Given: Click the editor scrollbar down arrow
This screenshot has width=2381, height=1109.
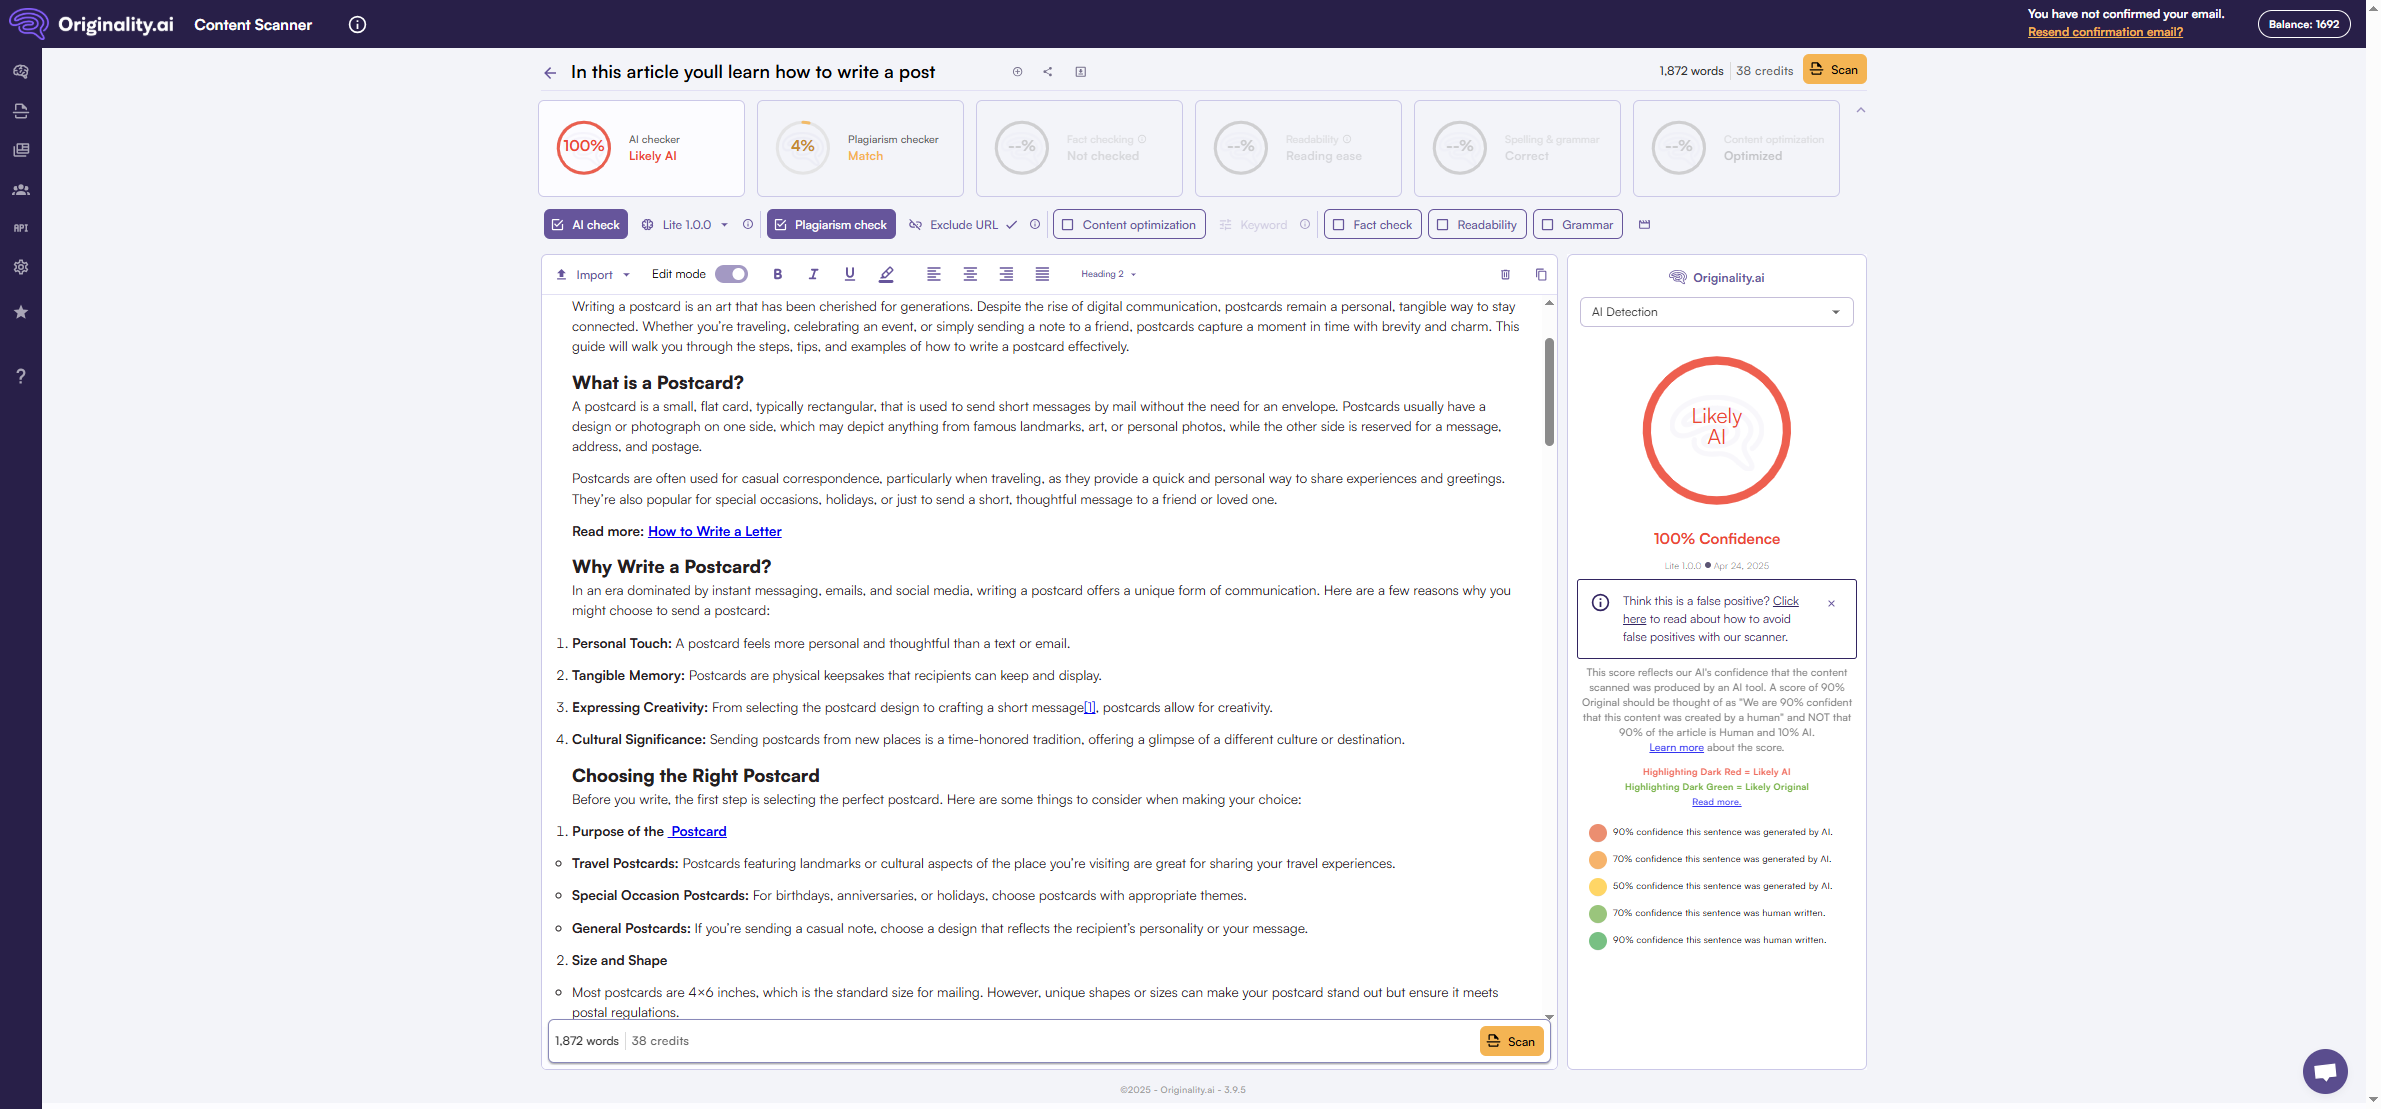Looking at the screenshot, I should coord(1549,1017).
